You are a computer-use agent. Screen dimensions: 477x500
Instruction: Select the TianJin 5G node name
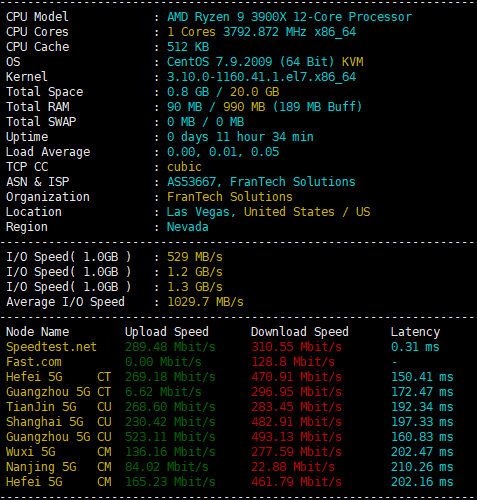pyautogui.click(x=41, y=407)
